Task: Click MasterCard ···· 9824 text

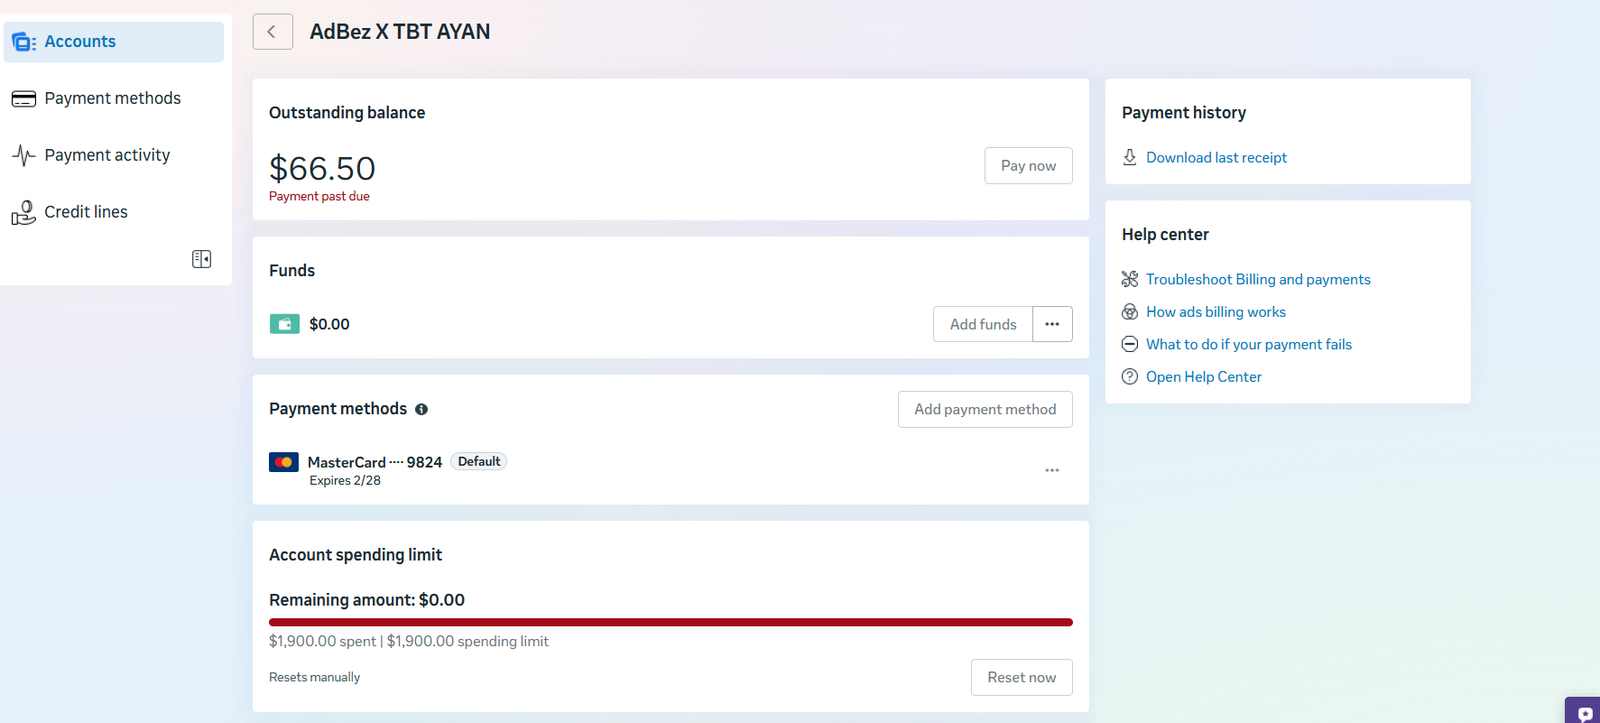Action: (x=375, y=462)
